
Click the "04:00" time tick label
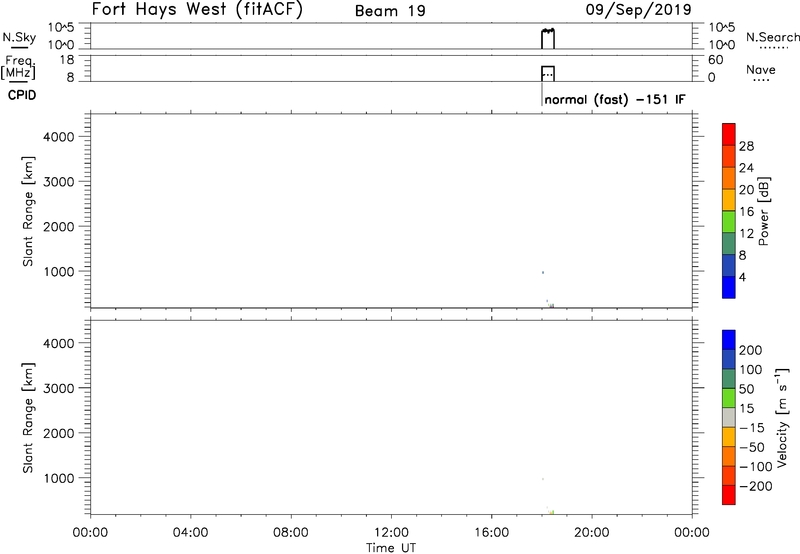point(190,533)
